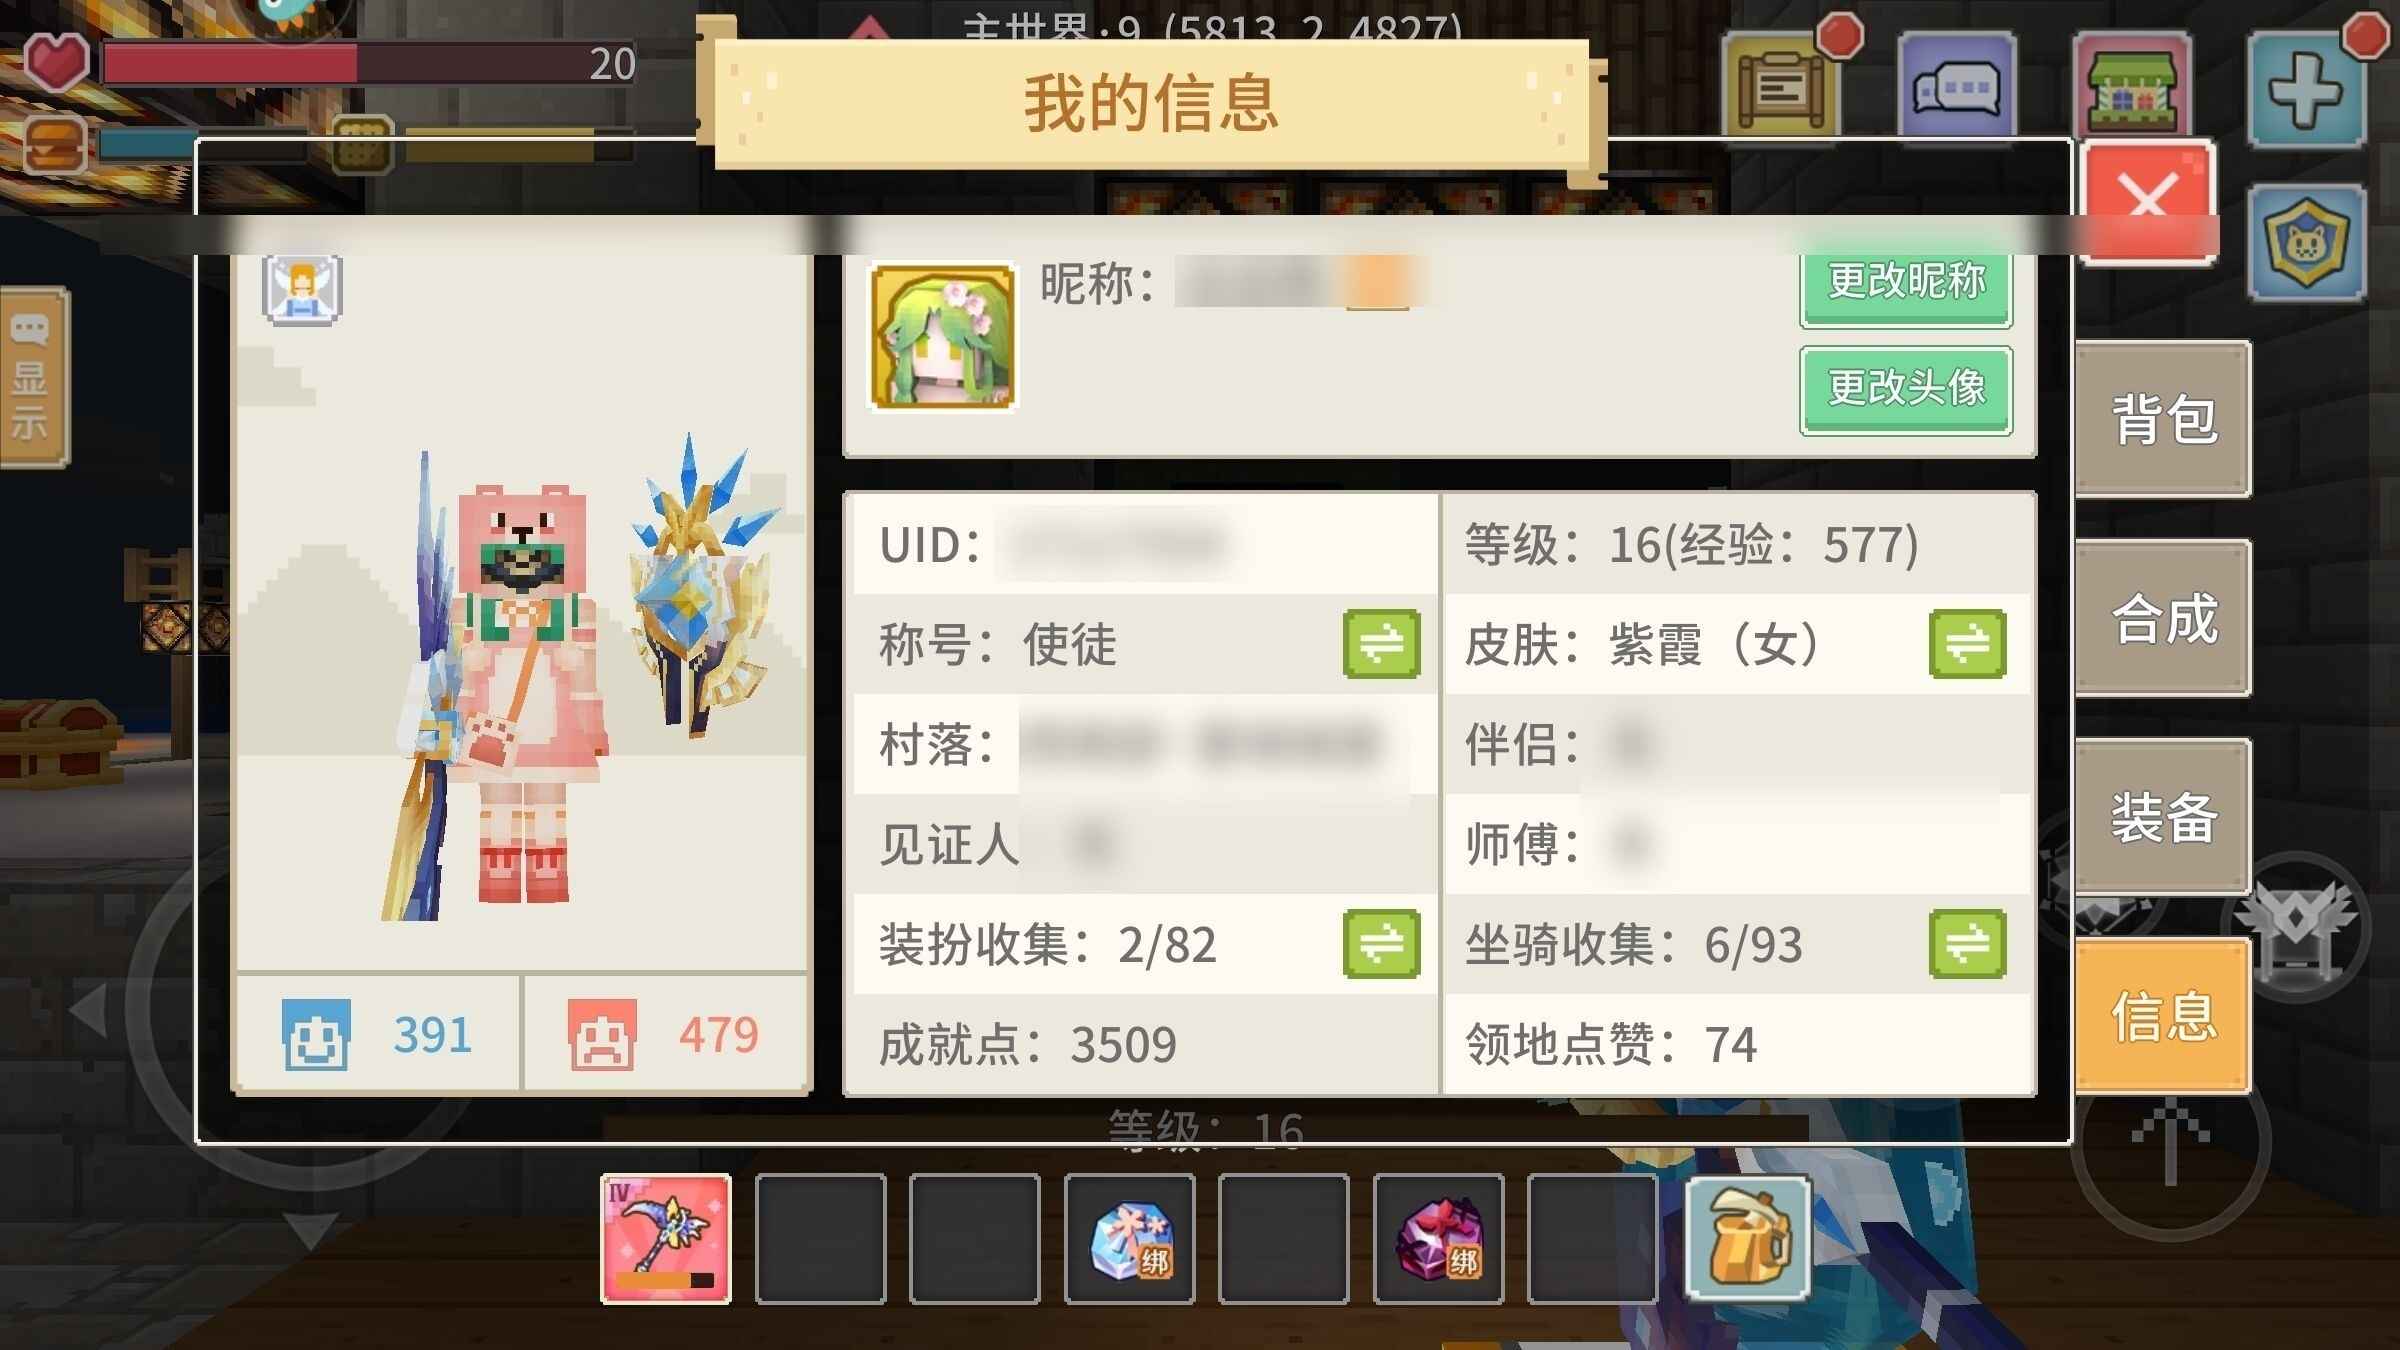
Task: Tap the blue plus icon
Action: click(x=2306, y=88)
